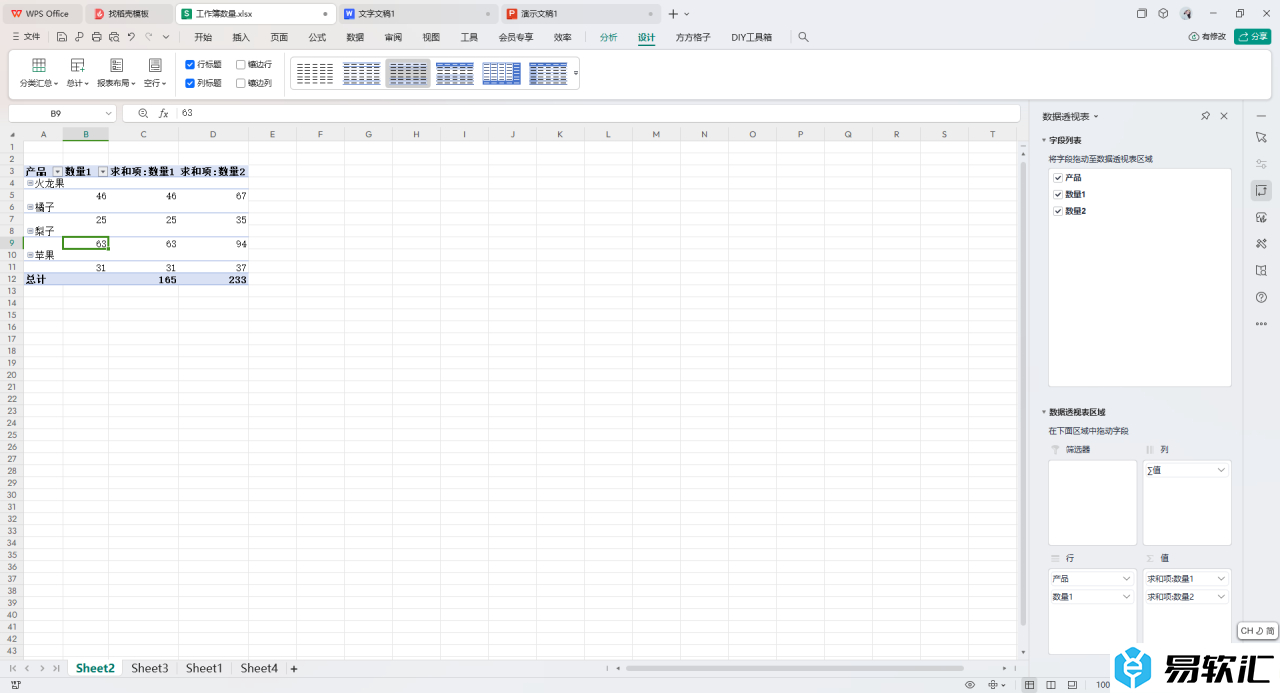1280x693 pixels.
Task: Pin the pivot table pane
Action: [1205, 116]
